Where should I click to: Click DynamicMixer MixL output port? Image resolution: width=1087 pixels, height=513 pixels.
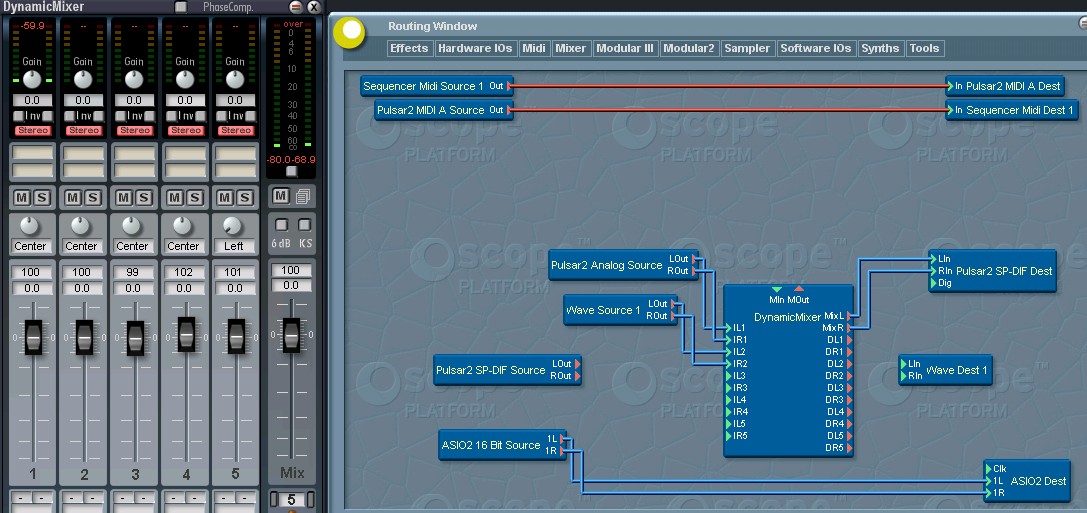tap(849, 315)
